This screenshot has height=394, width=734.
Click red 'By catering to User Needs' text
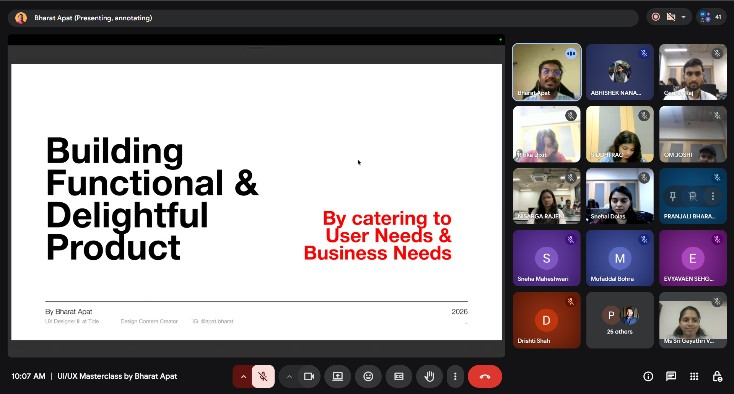(378, 235)
